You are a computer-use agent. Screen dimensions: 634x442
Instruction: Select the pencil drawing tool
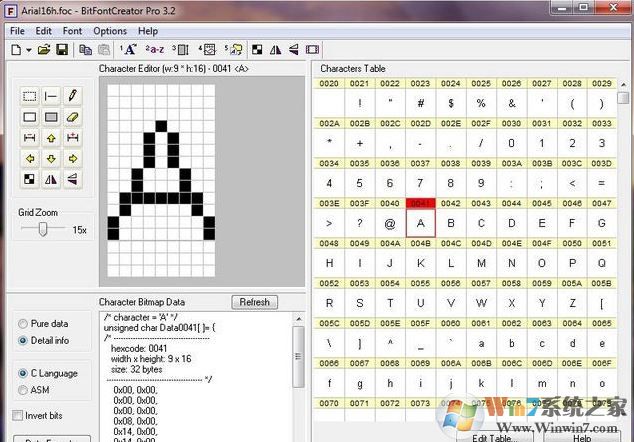point(72,96)
